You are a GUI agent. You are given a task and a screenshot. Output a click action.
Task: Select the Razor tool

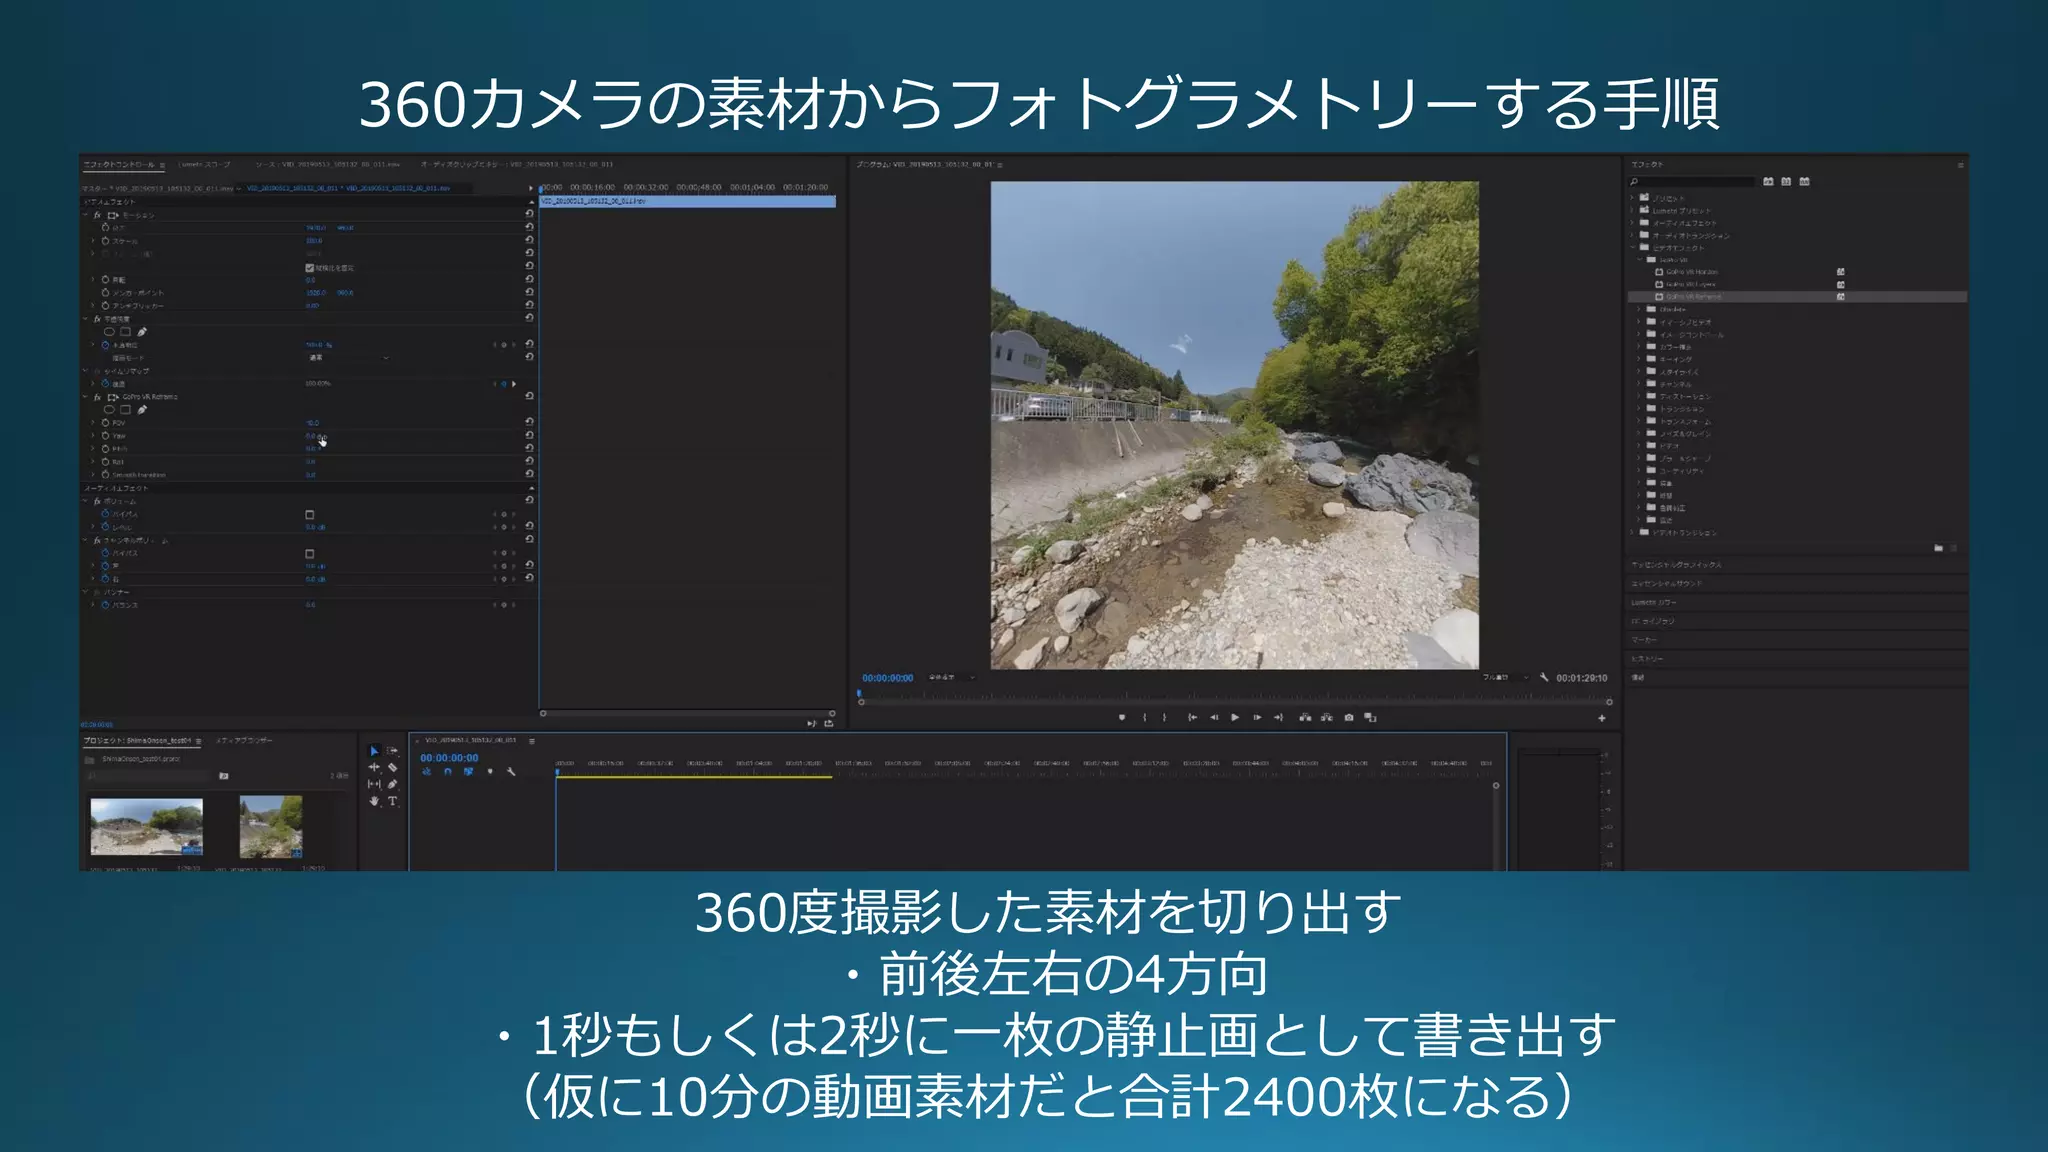[x=392, y=767]
